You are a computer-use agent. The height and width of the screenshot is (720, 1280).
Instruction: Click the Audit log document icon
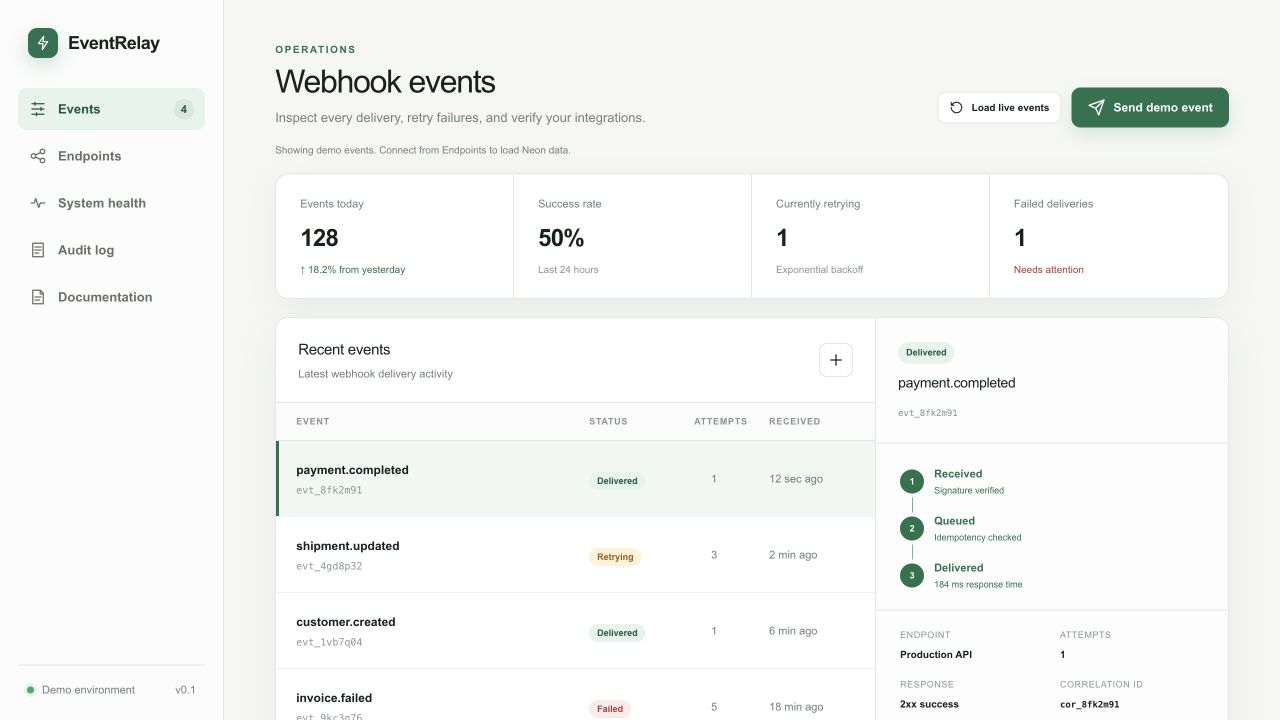tap(38, 250)
